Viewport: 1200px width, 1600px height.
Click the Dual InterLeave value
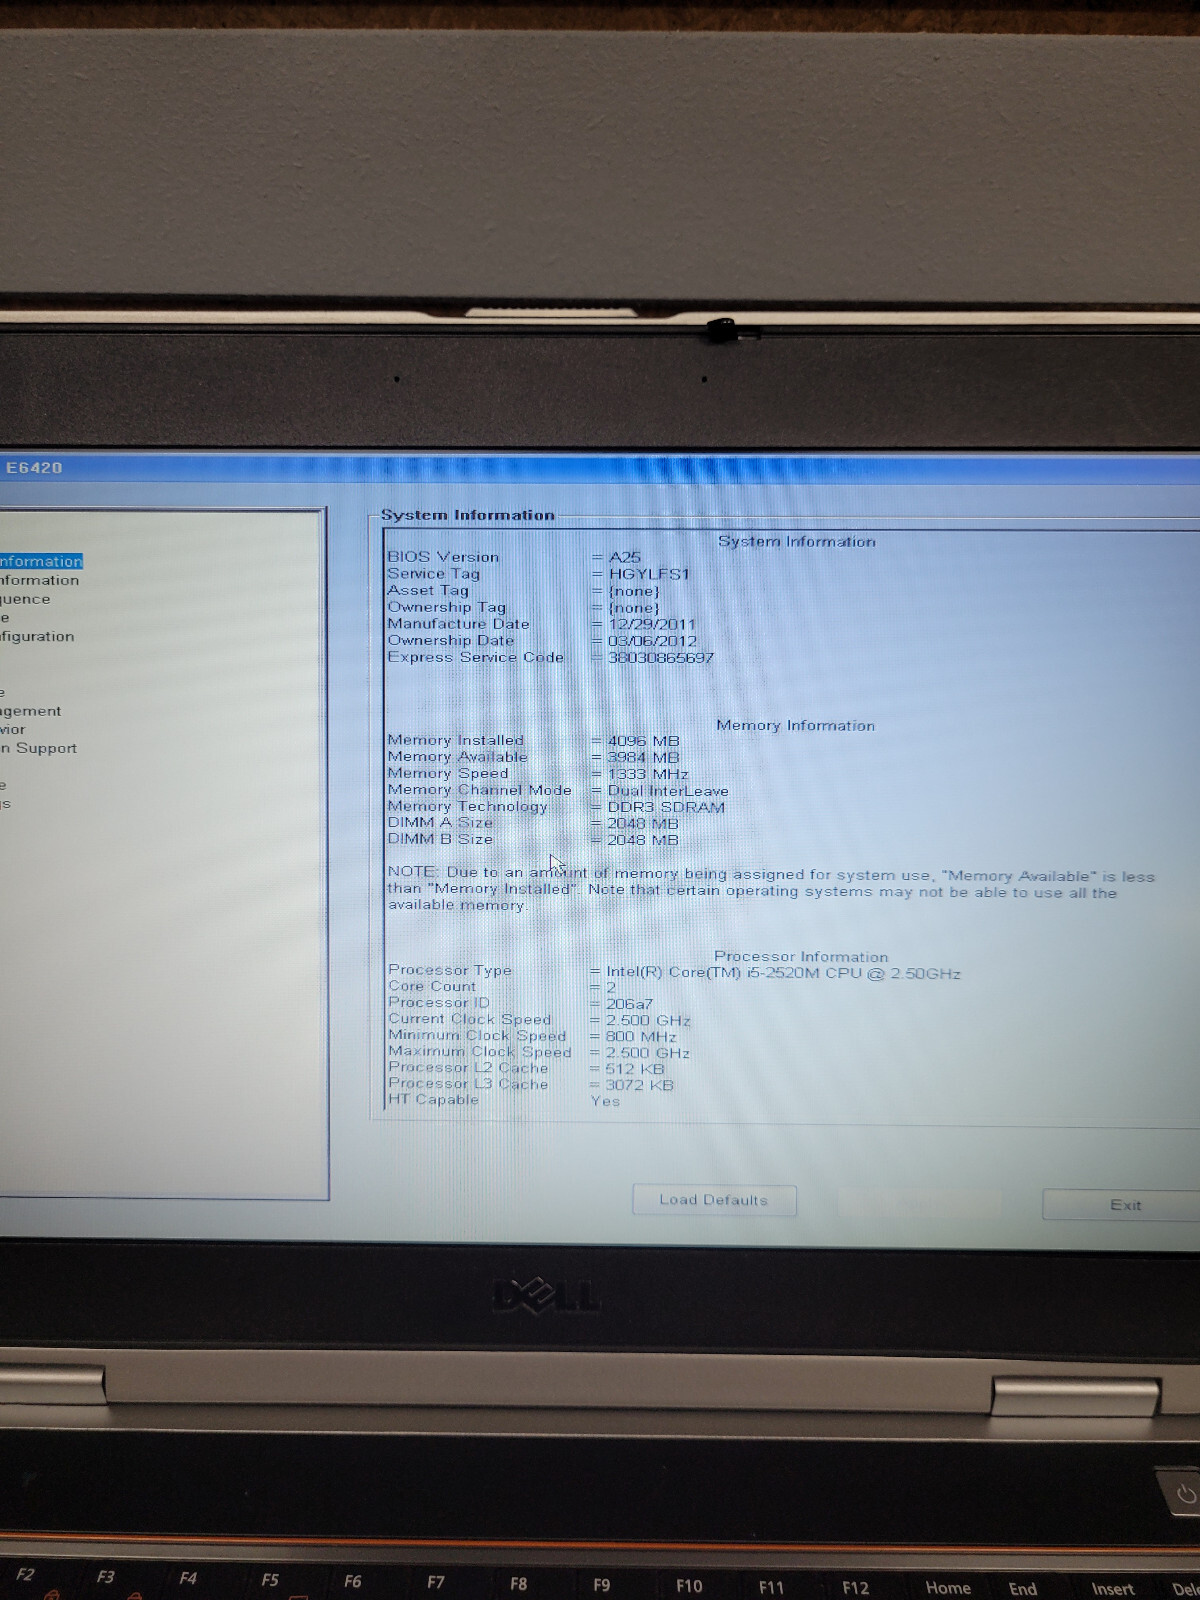tap(668, 791)
